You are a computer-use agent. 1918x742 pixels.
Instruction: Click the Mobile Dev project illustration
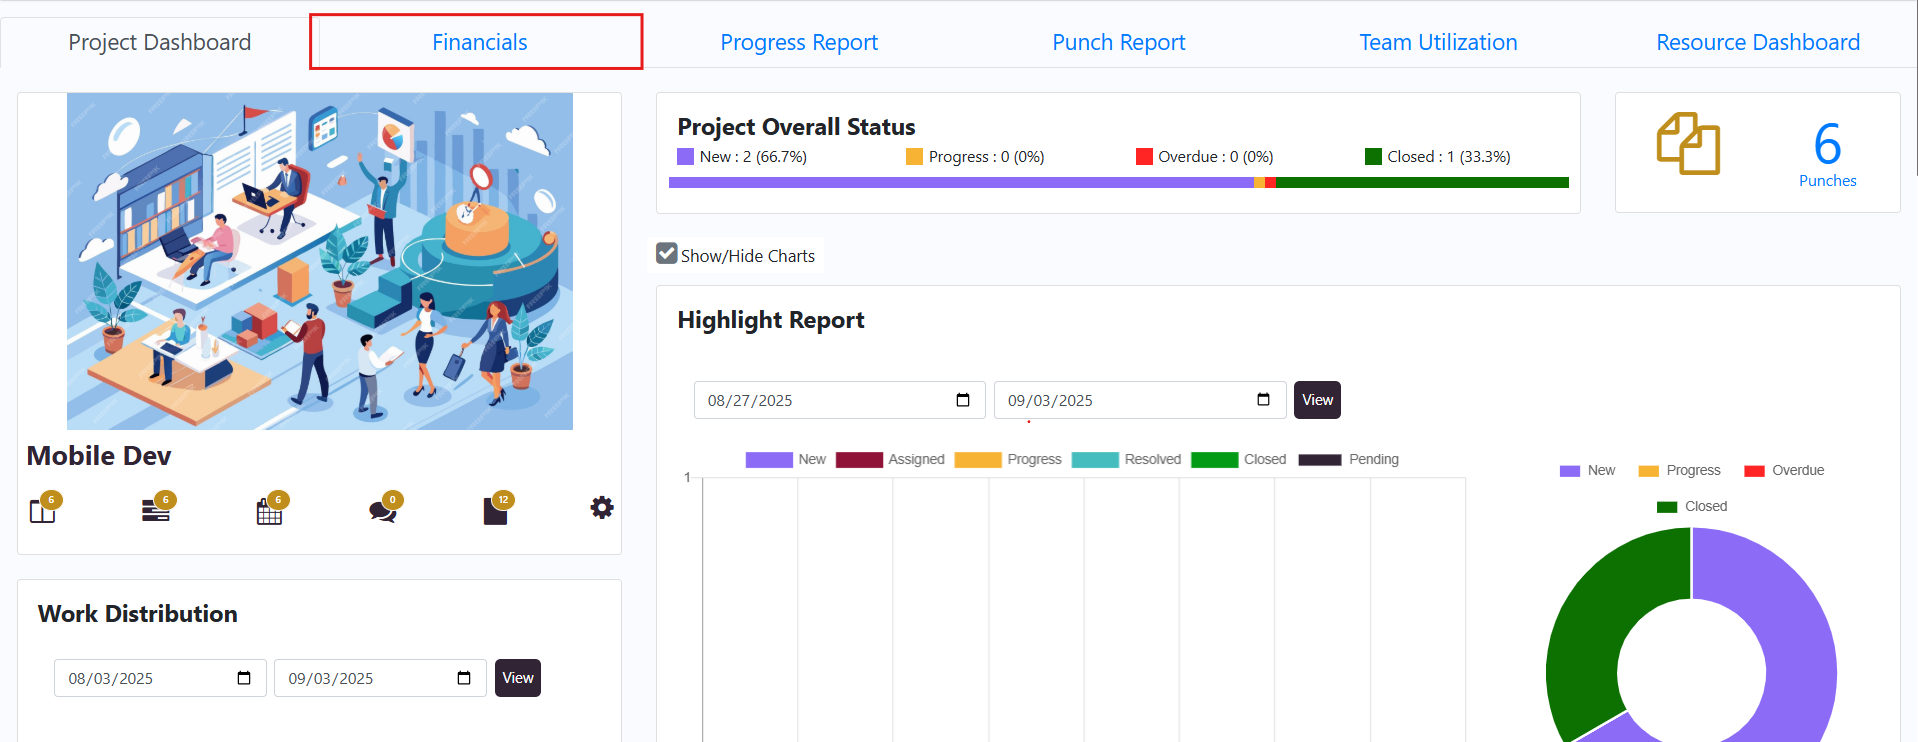coord(320,261)
